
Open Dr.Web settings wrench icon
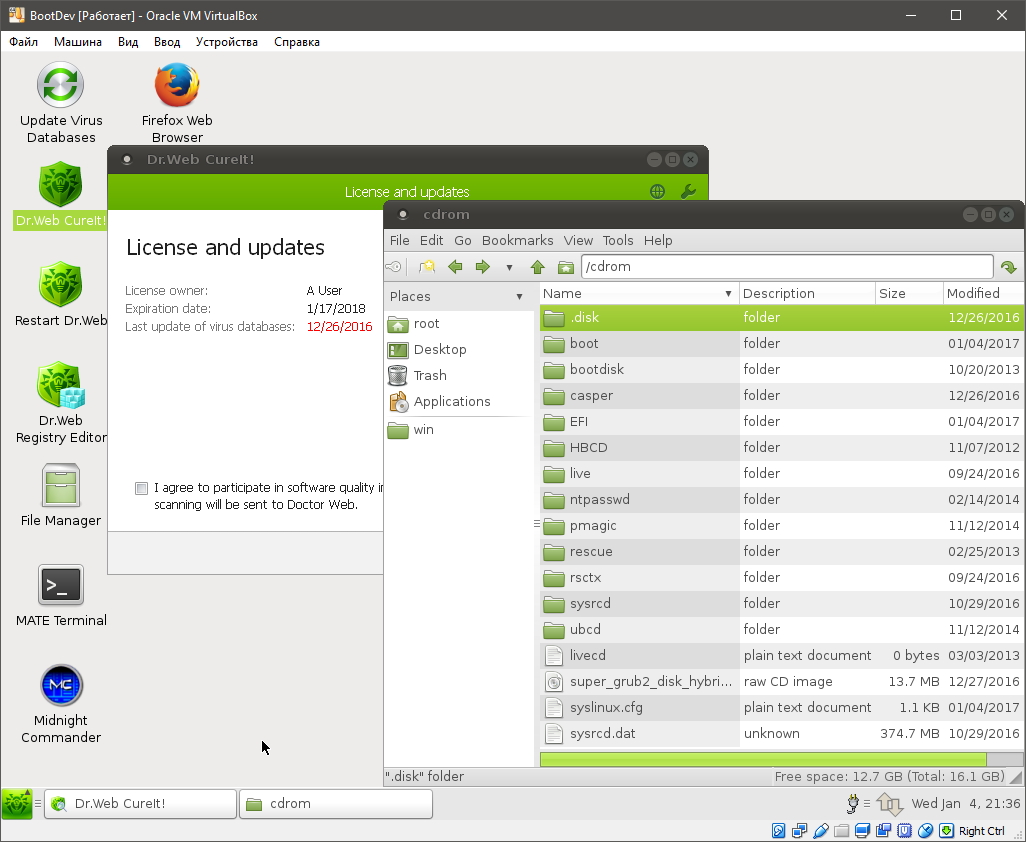pos(688,191)
